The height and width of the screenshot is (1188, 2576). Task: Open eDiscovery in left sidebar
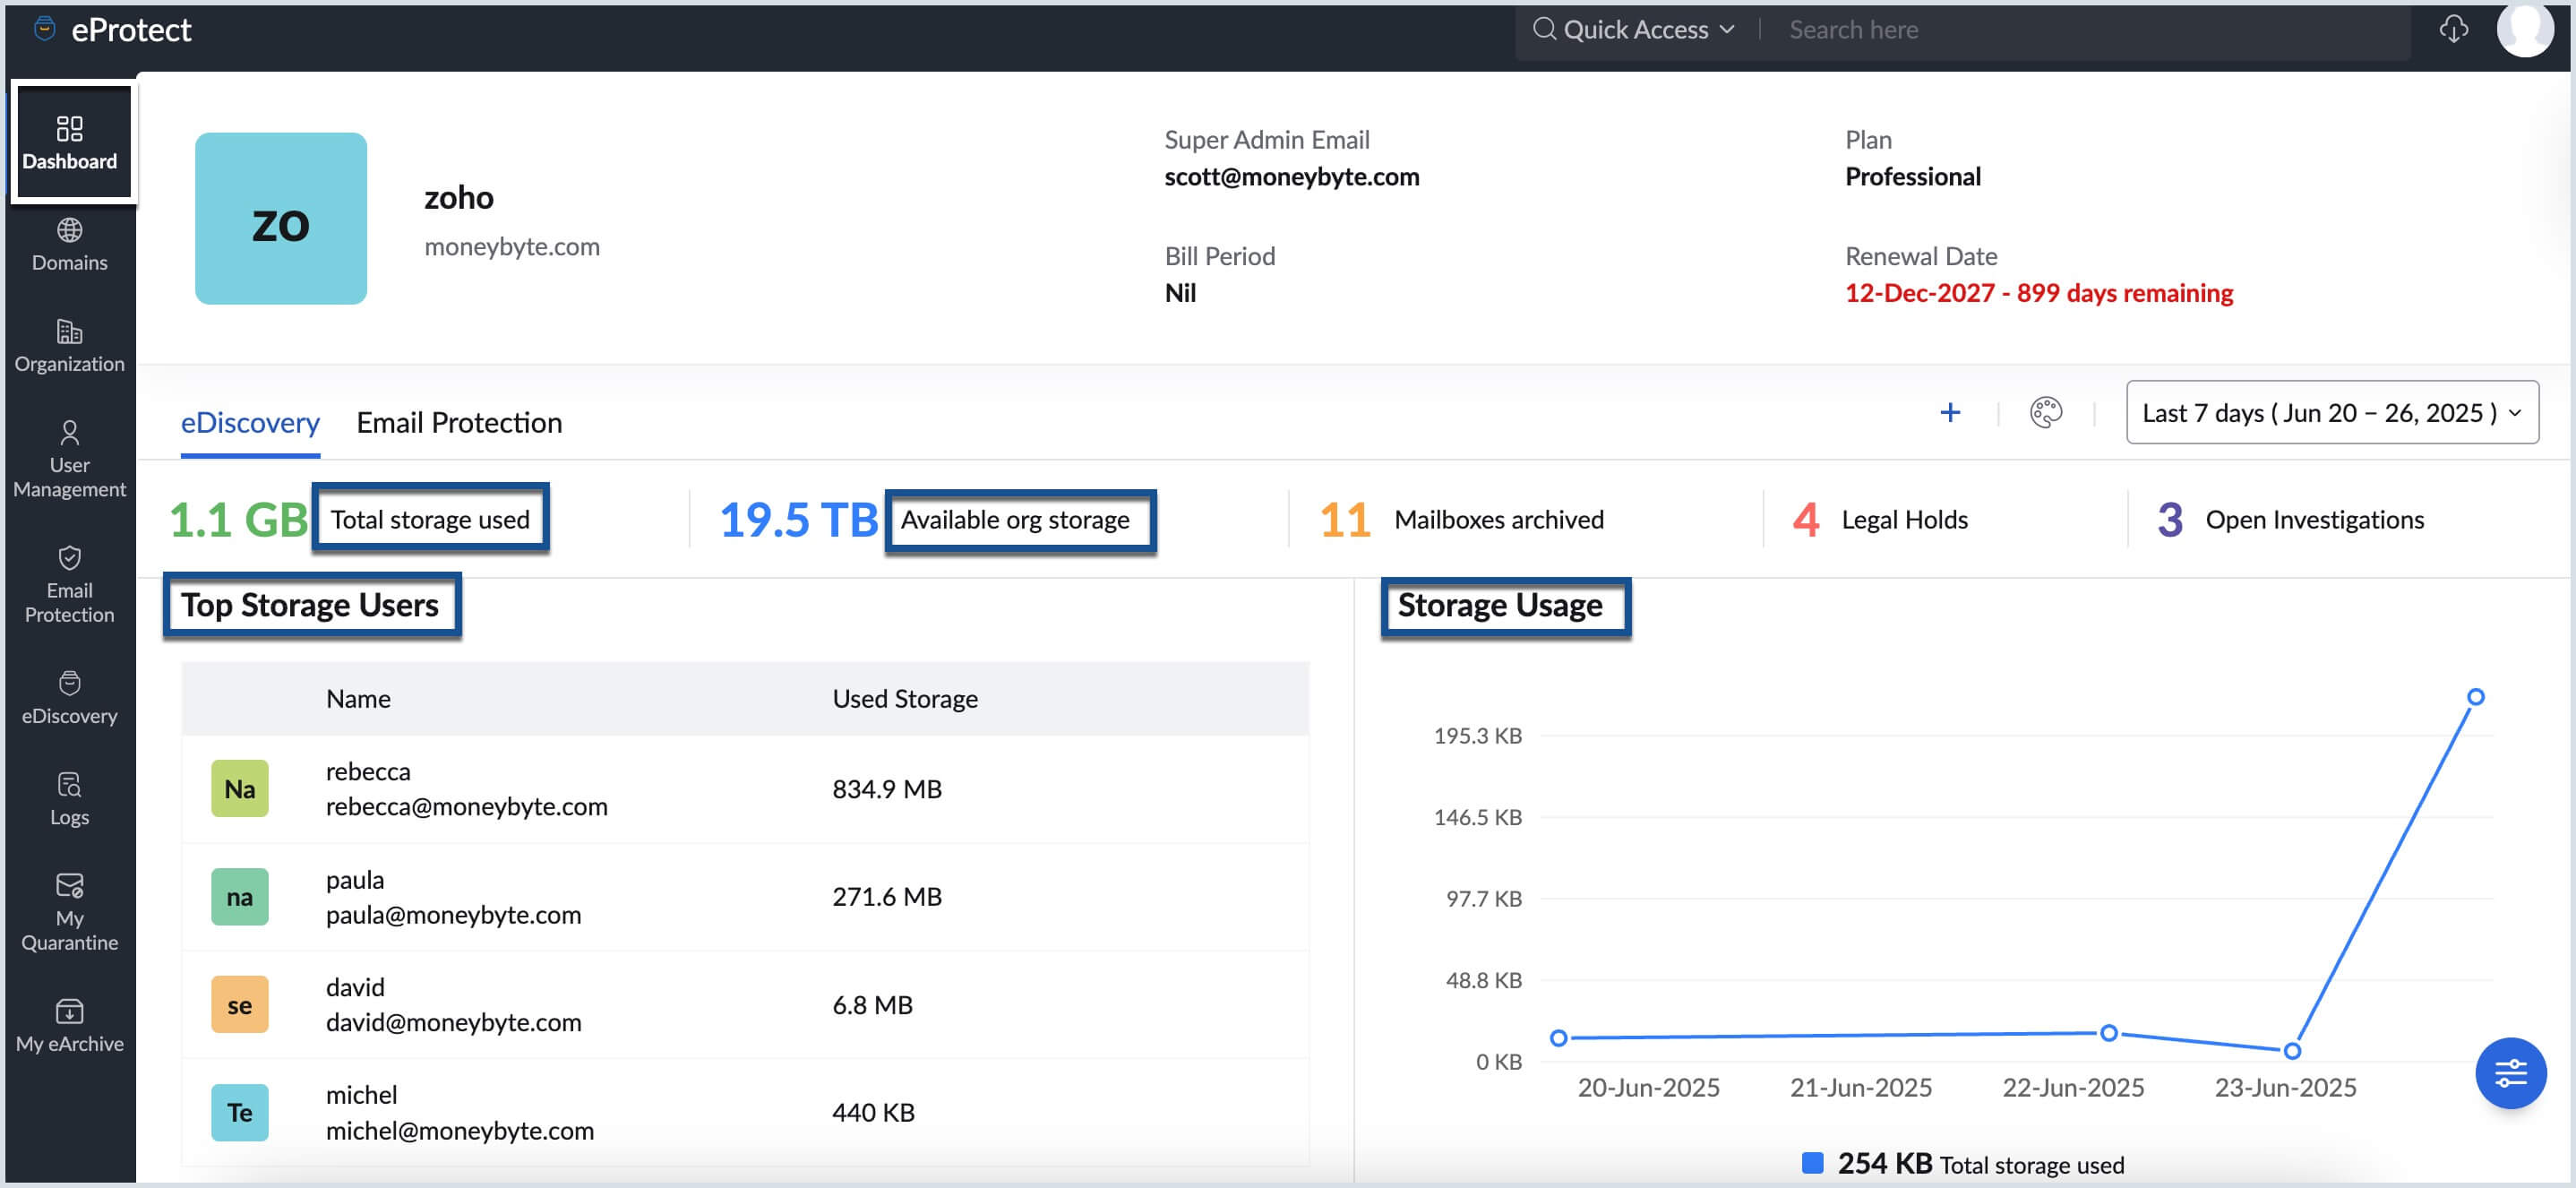pyautogui.click(x=69, y=698)
